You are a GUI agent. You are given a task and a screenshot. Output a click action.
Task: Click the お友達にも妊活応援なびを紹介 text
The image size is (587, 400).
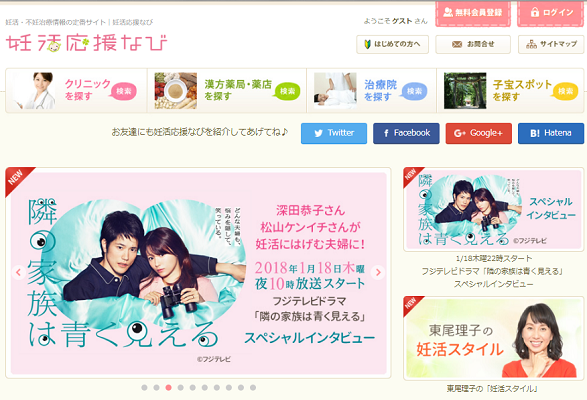pos(200,132)
